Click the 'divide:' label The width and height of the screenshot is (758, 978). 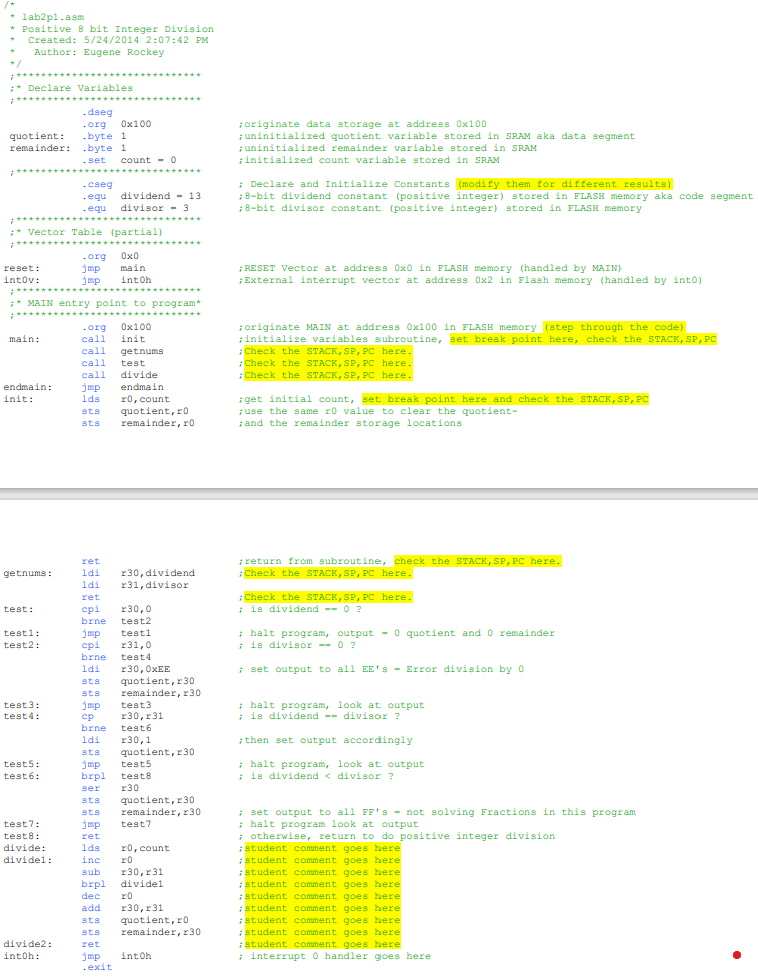[24, 848]
